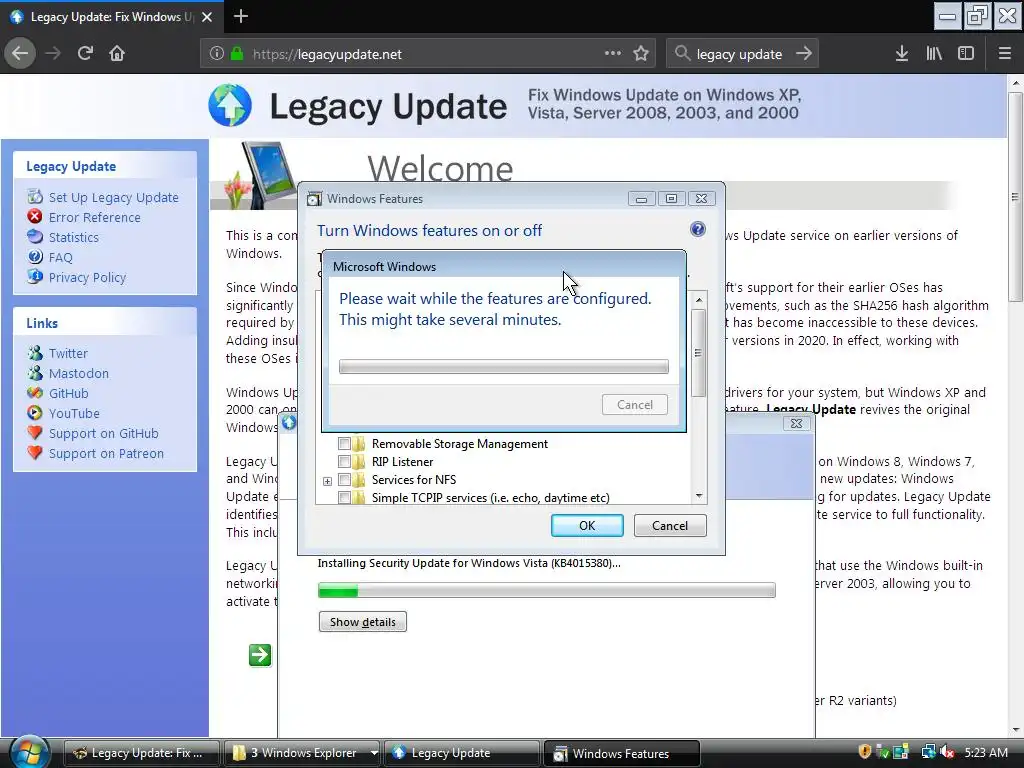1024x768 pixels.
Task: Click the green arrow icon on the webpage
Action: [260, 655]
